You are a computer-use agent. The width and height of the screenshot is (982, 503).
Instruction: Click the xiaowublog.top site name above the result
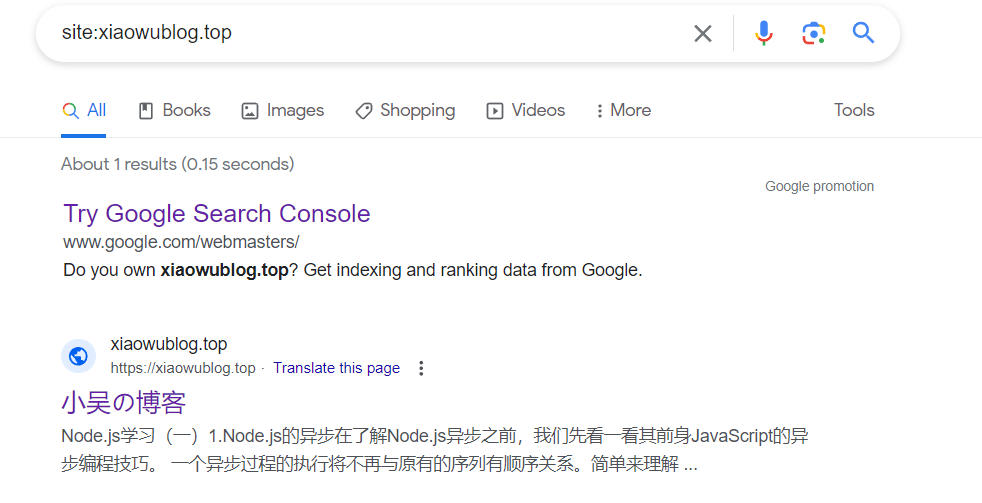point(169,345)
